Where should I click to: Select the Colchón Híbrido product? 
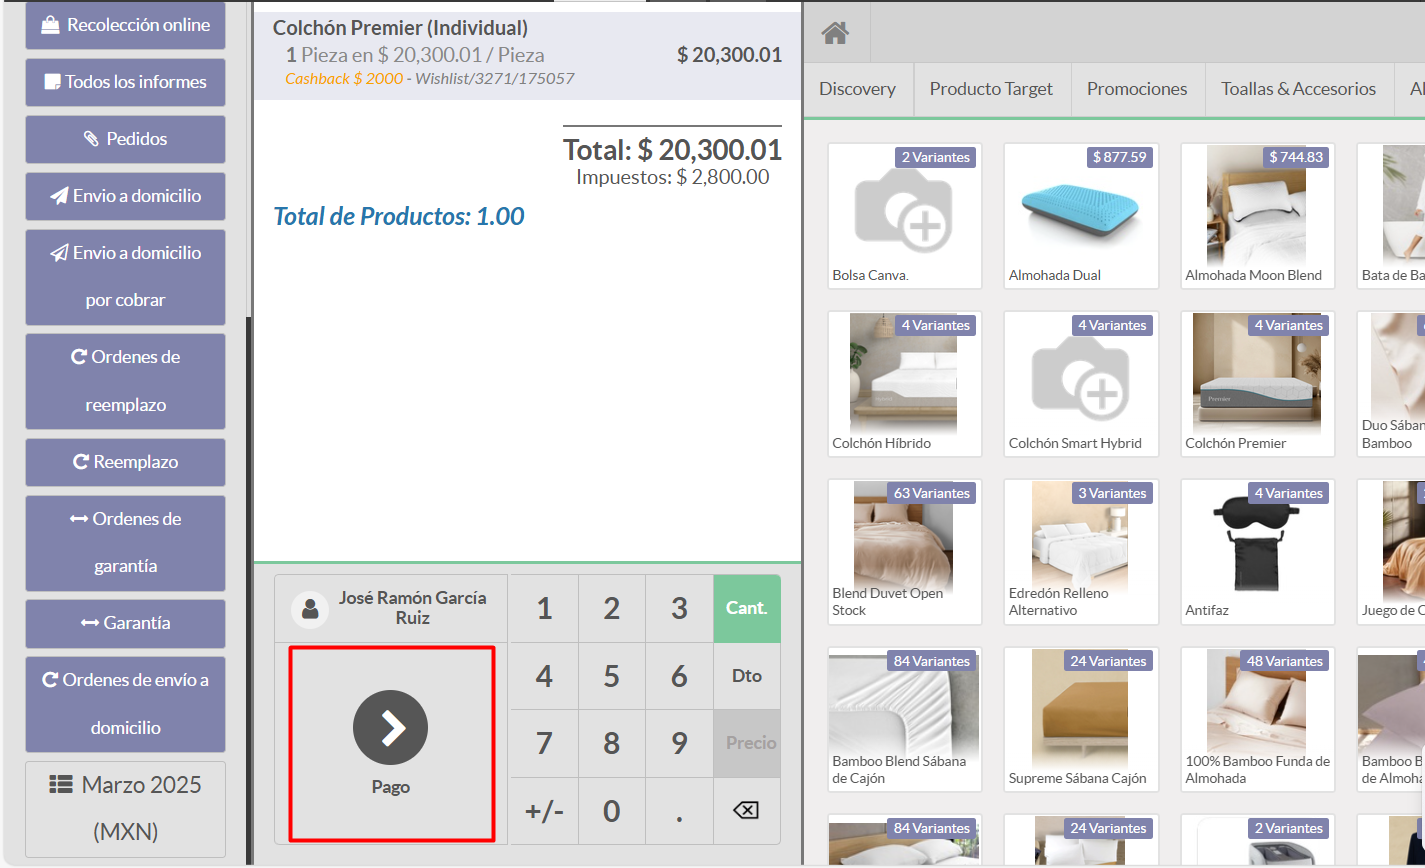click(x=905, y=384)
